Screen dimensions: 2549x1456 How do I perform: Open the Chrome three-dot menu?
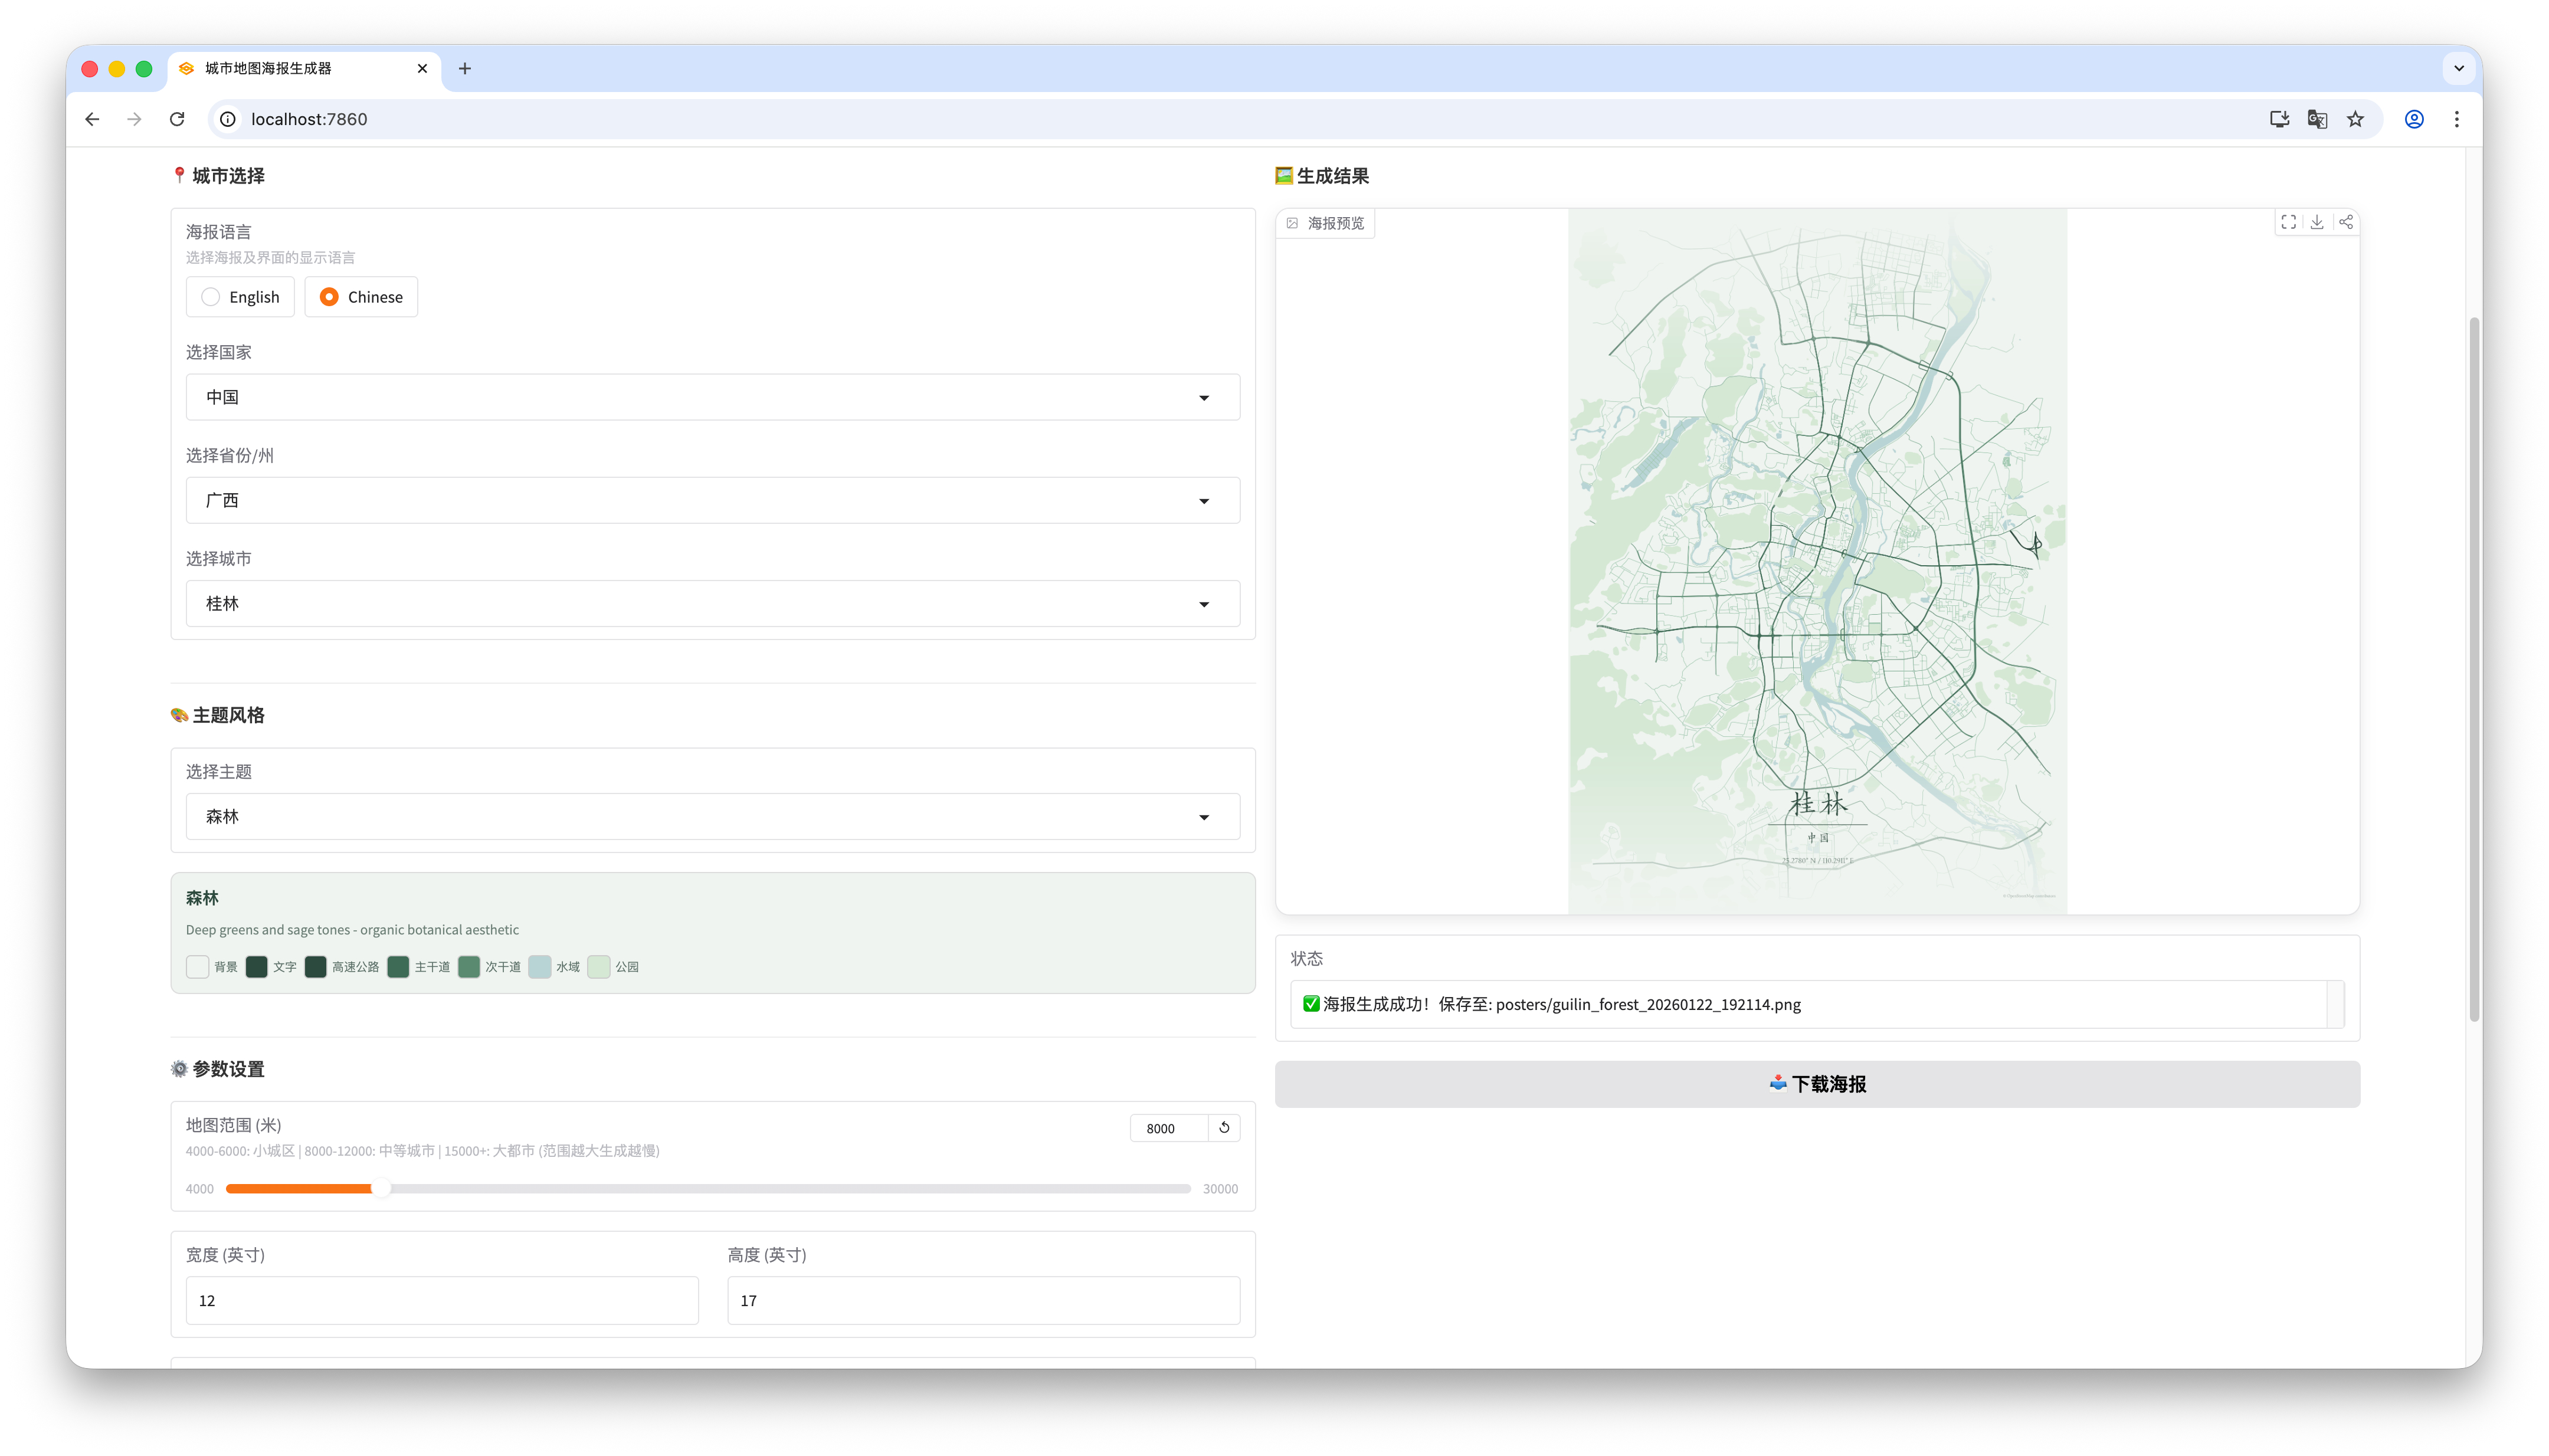pos(2456,119)
